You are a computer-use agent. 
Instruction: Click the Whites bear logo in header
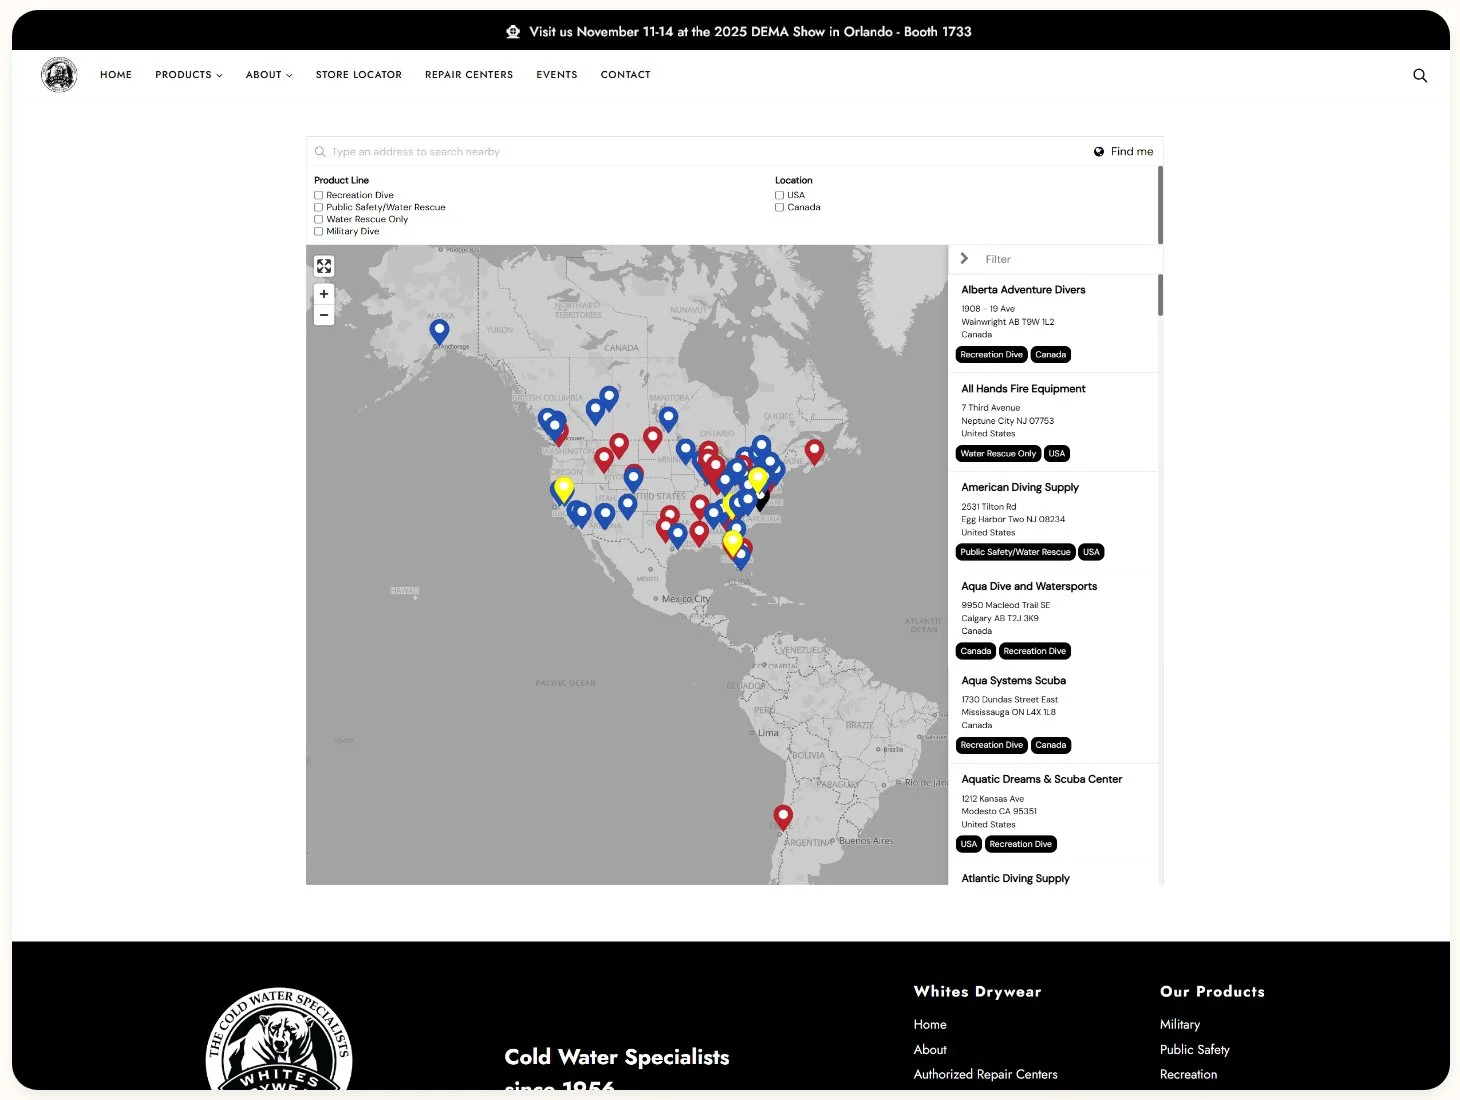[59, 75]
